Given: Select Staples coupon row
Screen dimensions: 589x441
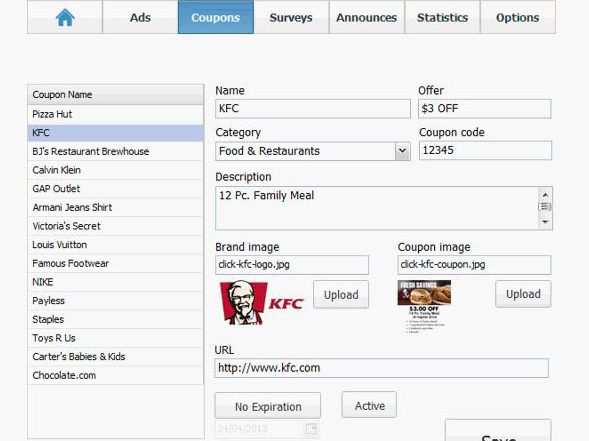Looking at the screenshot, I should point(115,319).
